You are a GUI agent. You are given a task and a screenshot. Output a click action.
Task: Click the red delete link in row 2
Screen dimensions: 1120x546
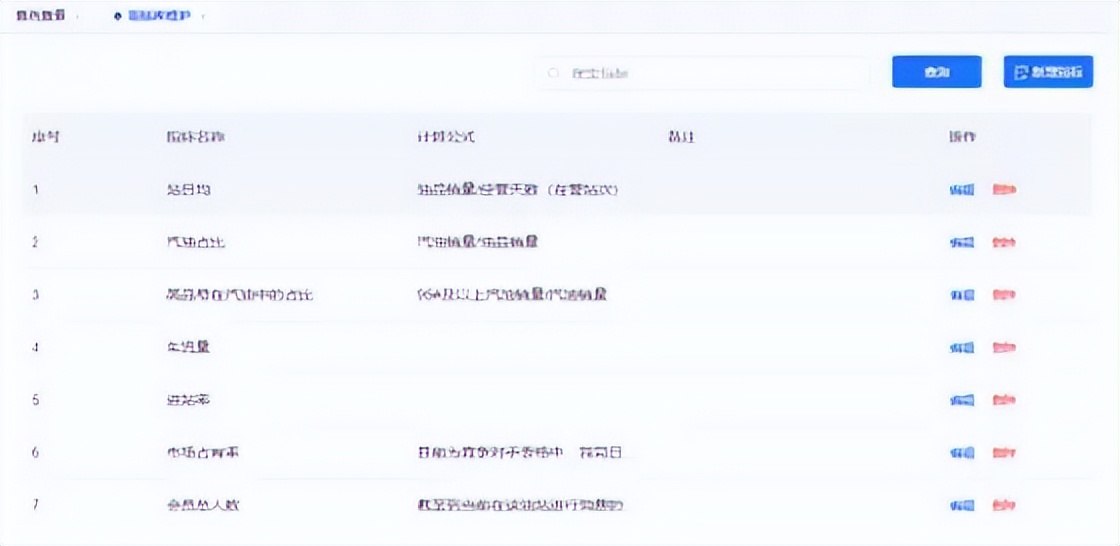coord(1004,243)
